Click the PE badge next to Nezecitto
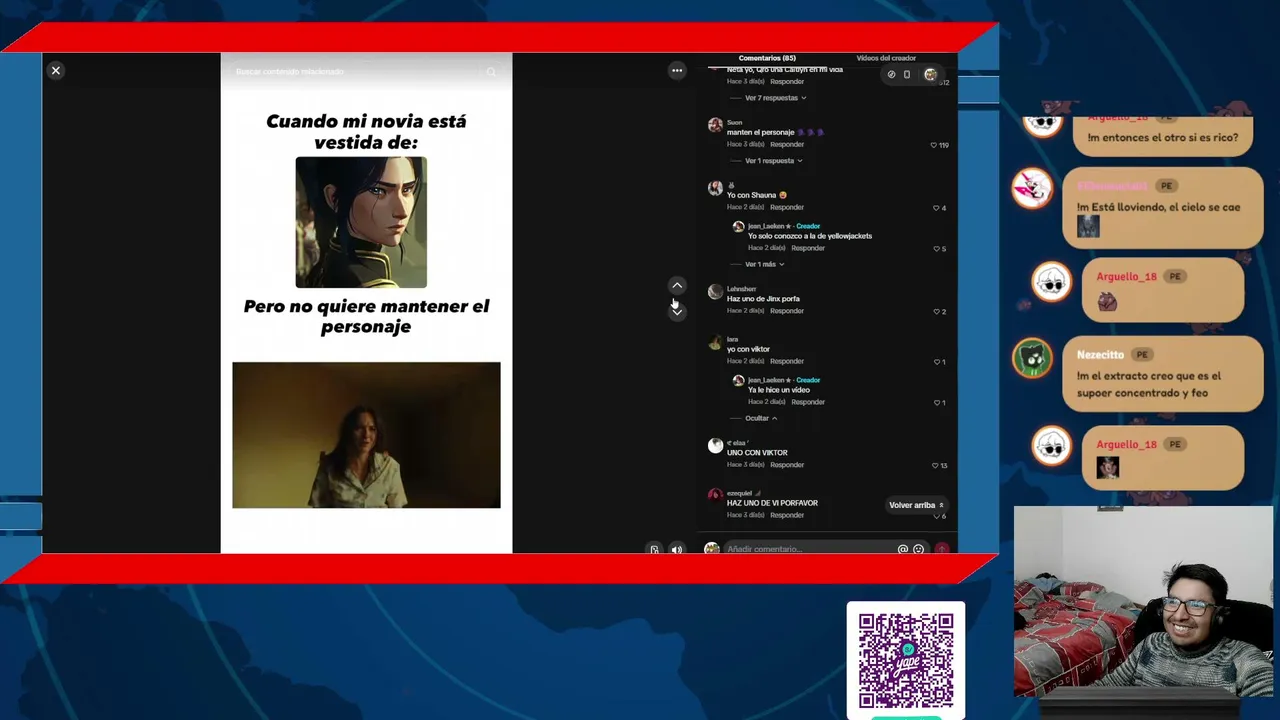Screen dimensions: 1280x720 pyautogui.click(x=1142, y=355)
